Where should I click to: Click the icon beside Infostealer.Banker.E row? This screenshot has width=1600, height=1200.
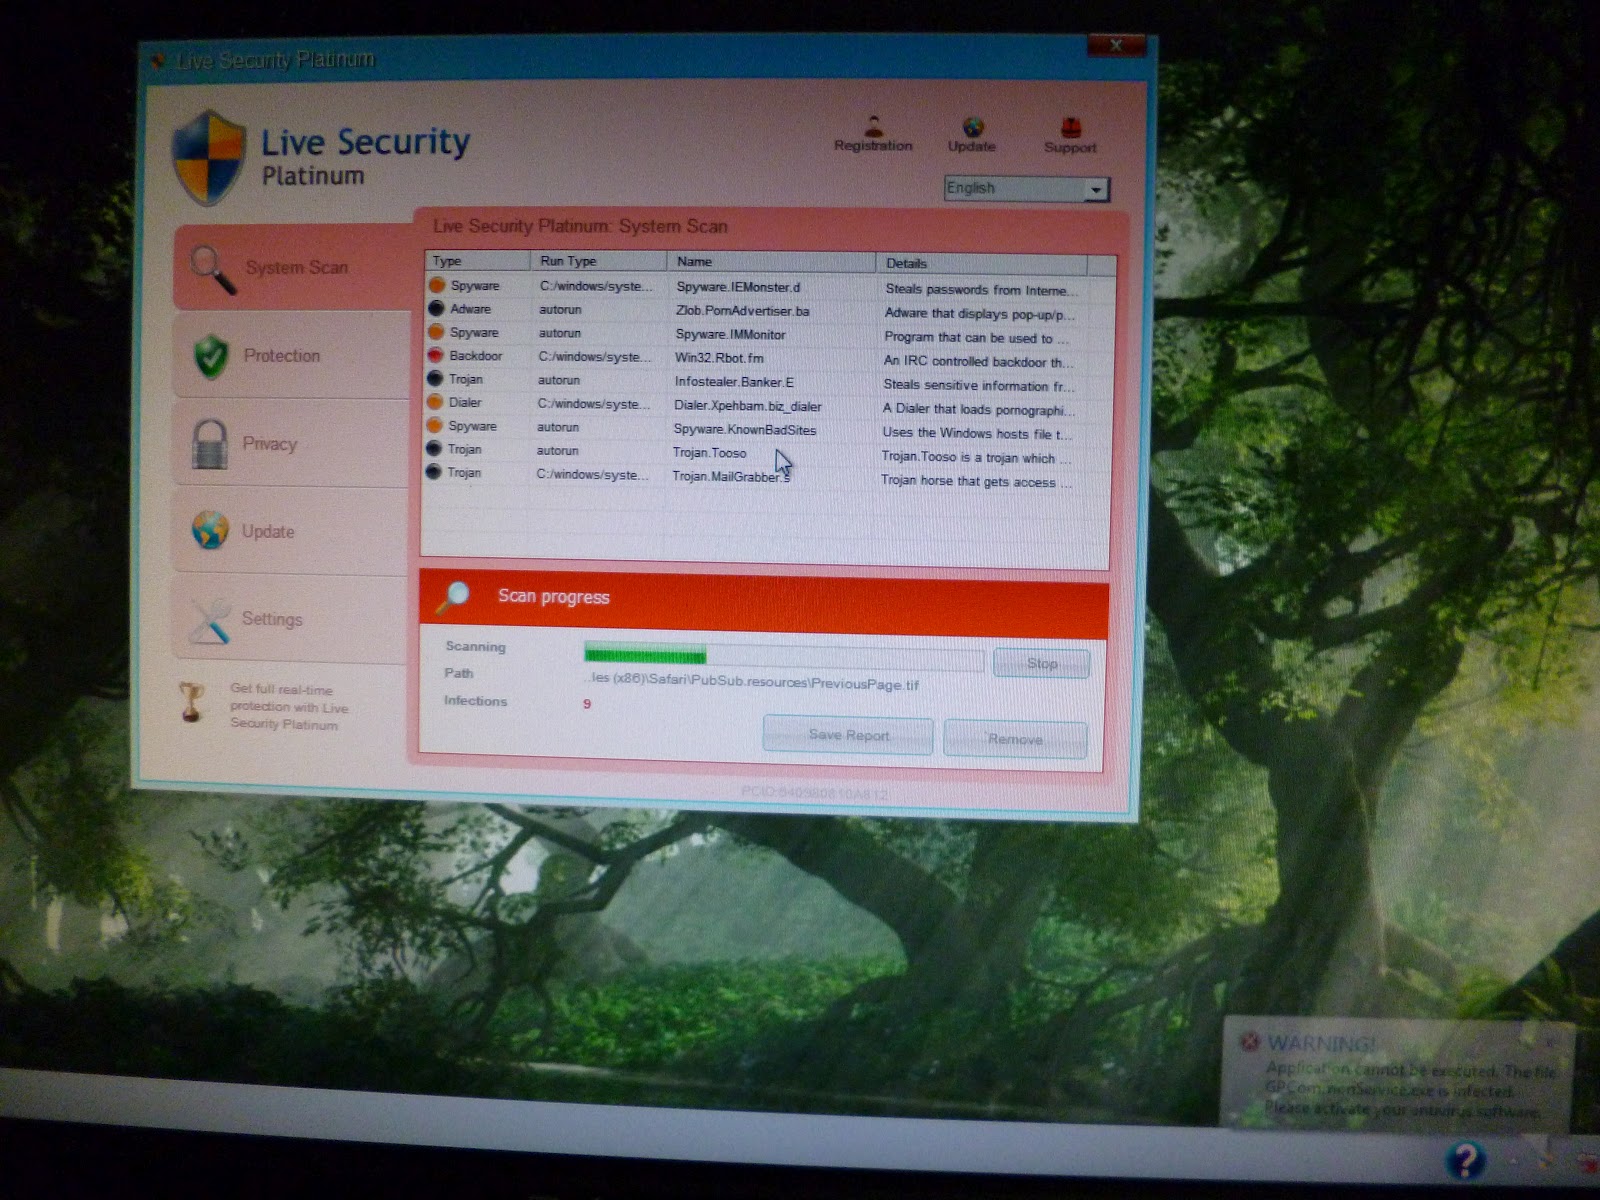(x=435, y=379)
